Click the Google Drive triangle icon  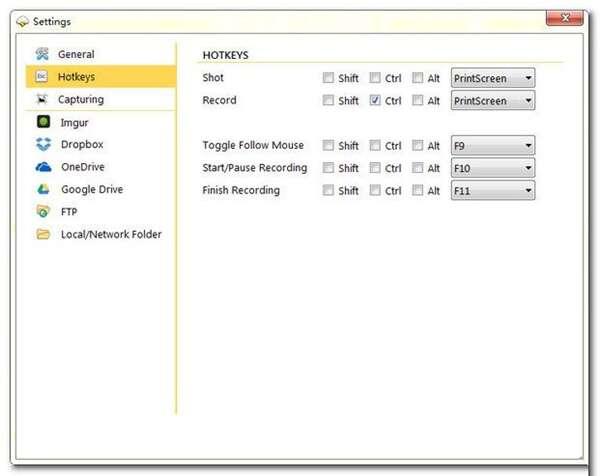click(x=43, y=190)
